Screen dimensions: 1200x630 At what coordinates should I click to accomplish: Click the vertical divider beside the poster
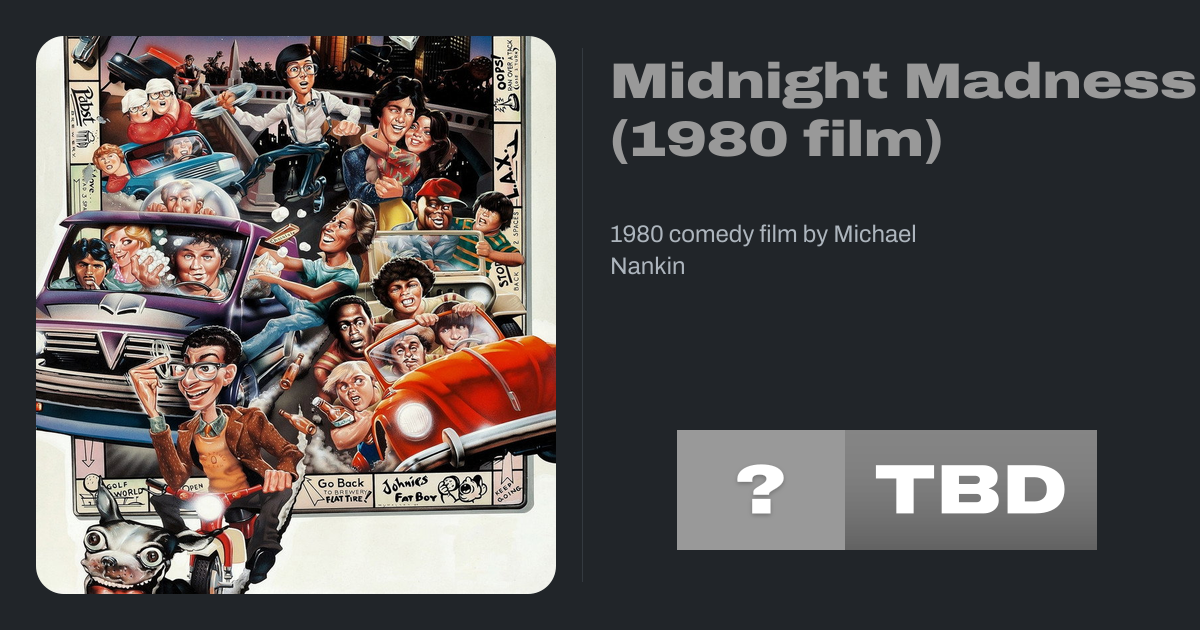[x=583, y=315]
